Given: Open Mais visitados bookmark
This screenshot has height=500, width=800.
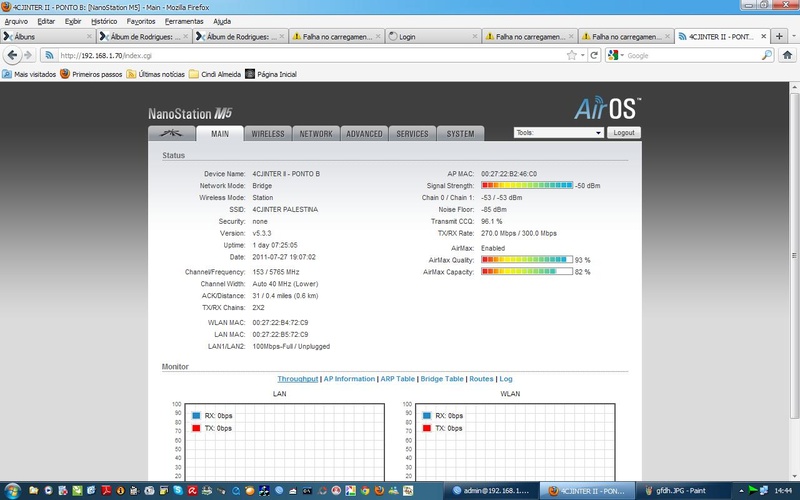Looking at the screenshot, I should tap(29, 74).
